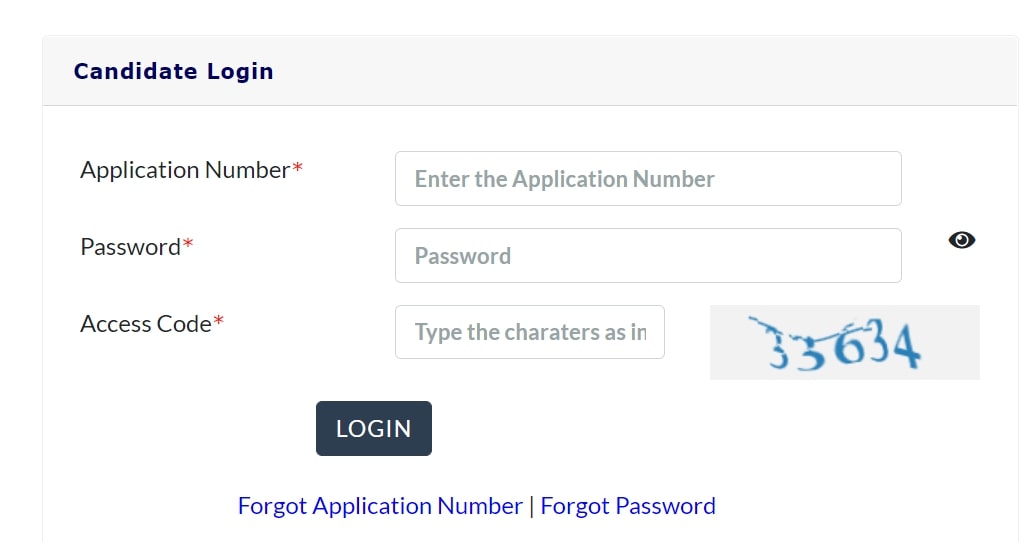Open the Forgot Application Number link
Viewport: 1023px width, 542px height.
380,506
